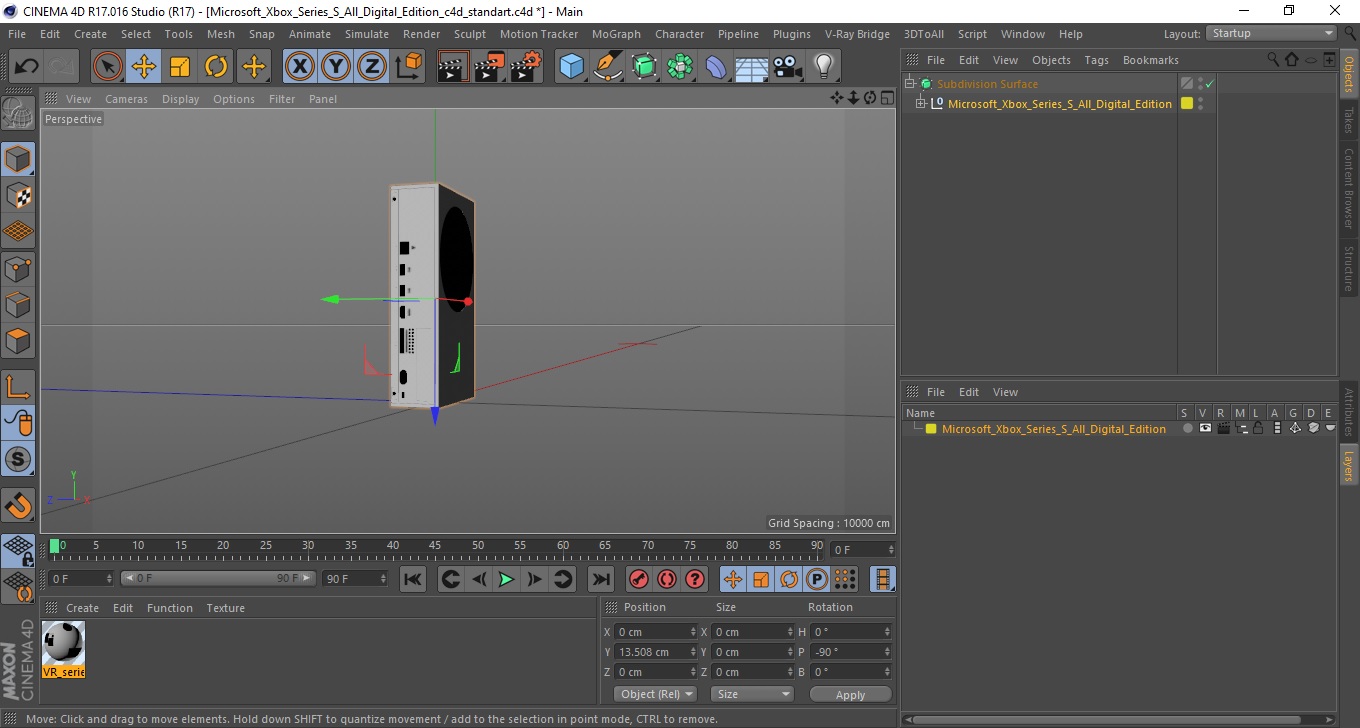
Task: Click the timeline preview range slider bar
Action: 218,579
